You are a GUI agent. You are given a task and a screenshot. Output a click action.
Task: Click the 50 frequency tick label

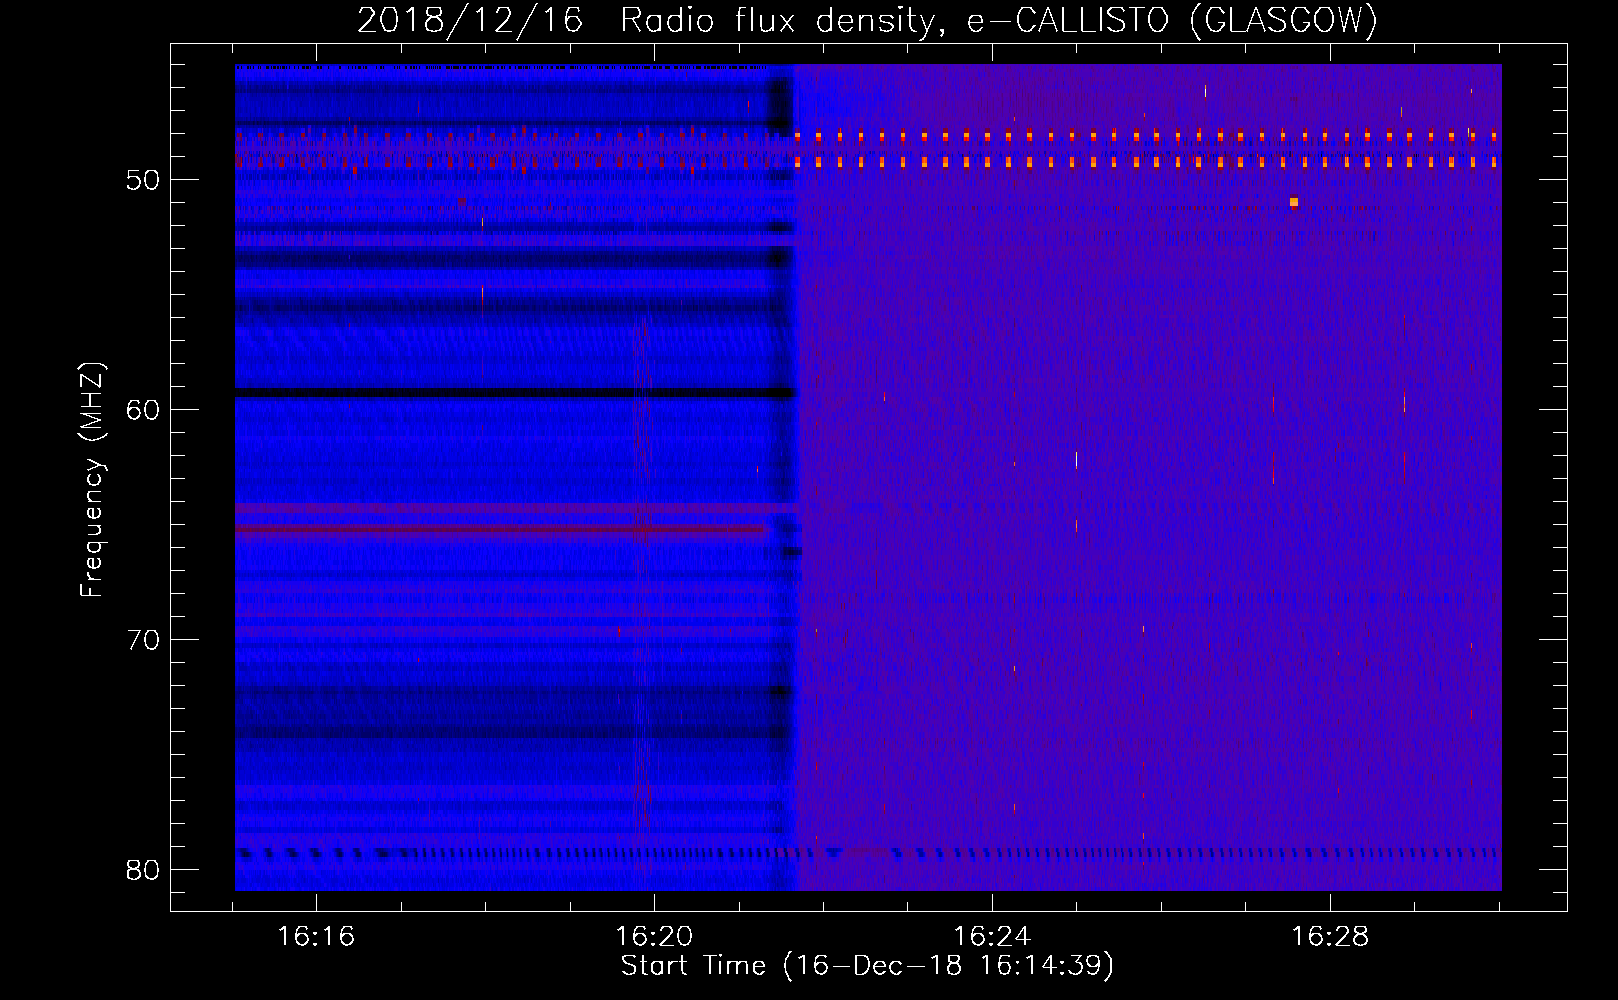[144, 180]
